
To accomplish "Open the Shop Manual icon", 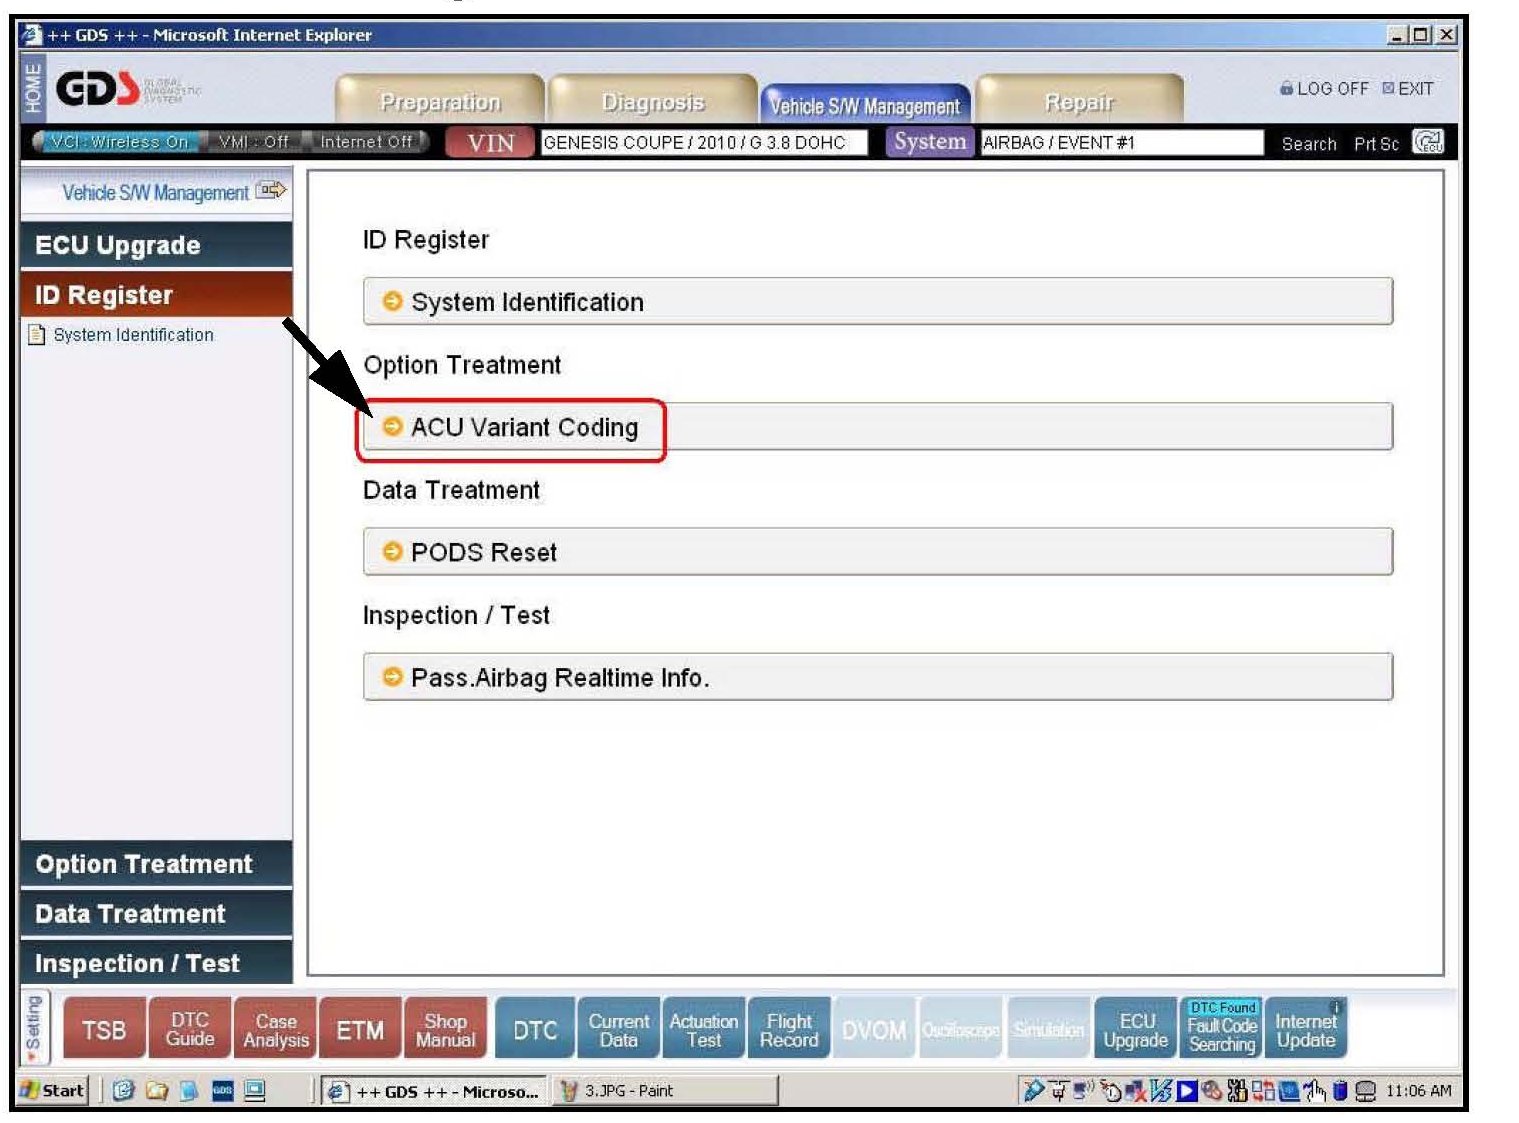I will pyautogui.click(x=445, y=1029).
